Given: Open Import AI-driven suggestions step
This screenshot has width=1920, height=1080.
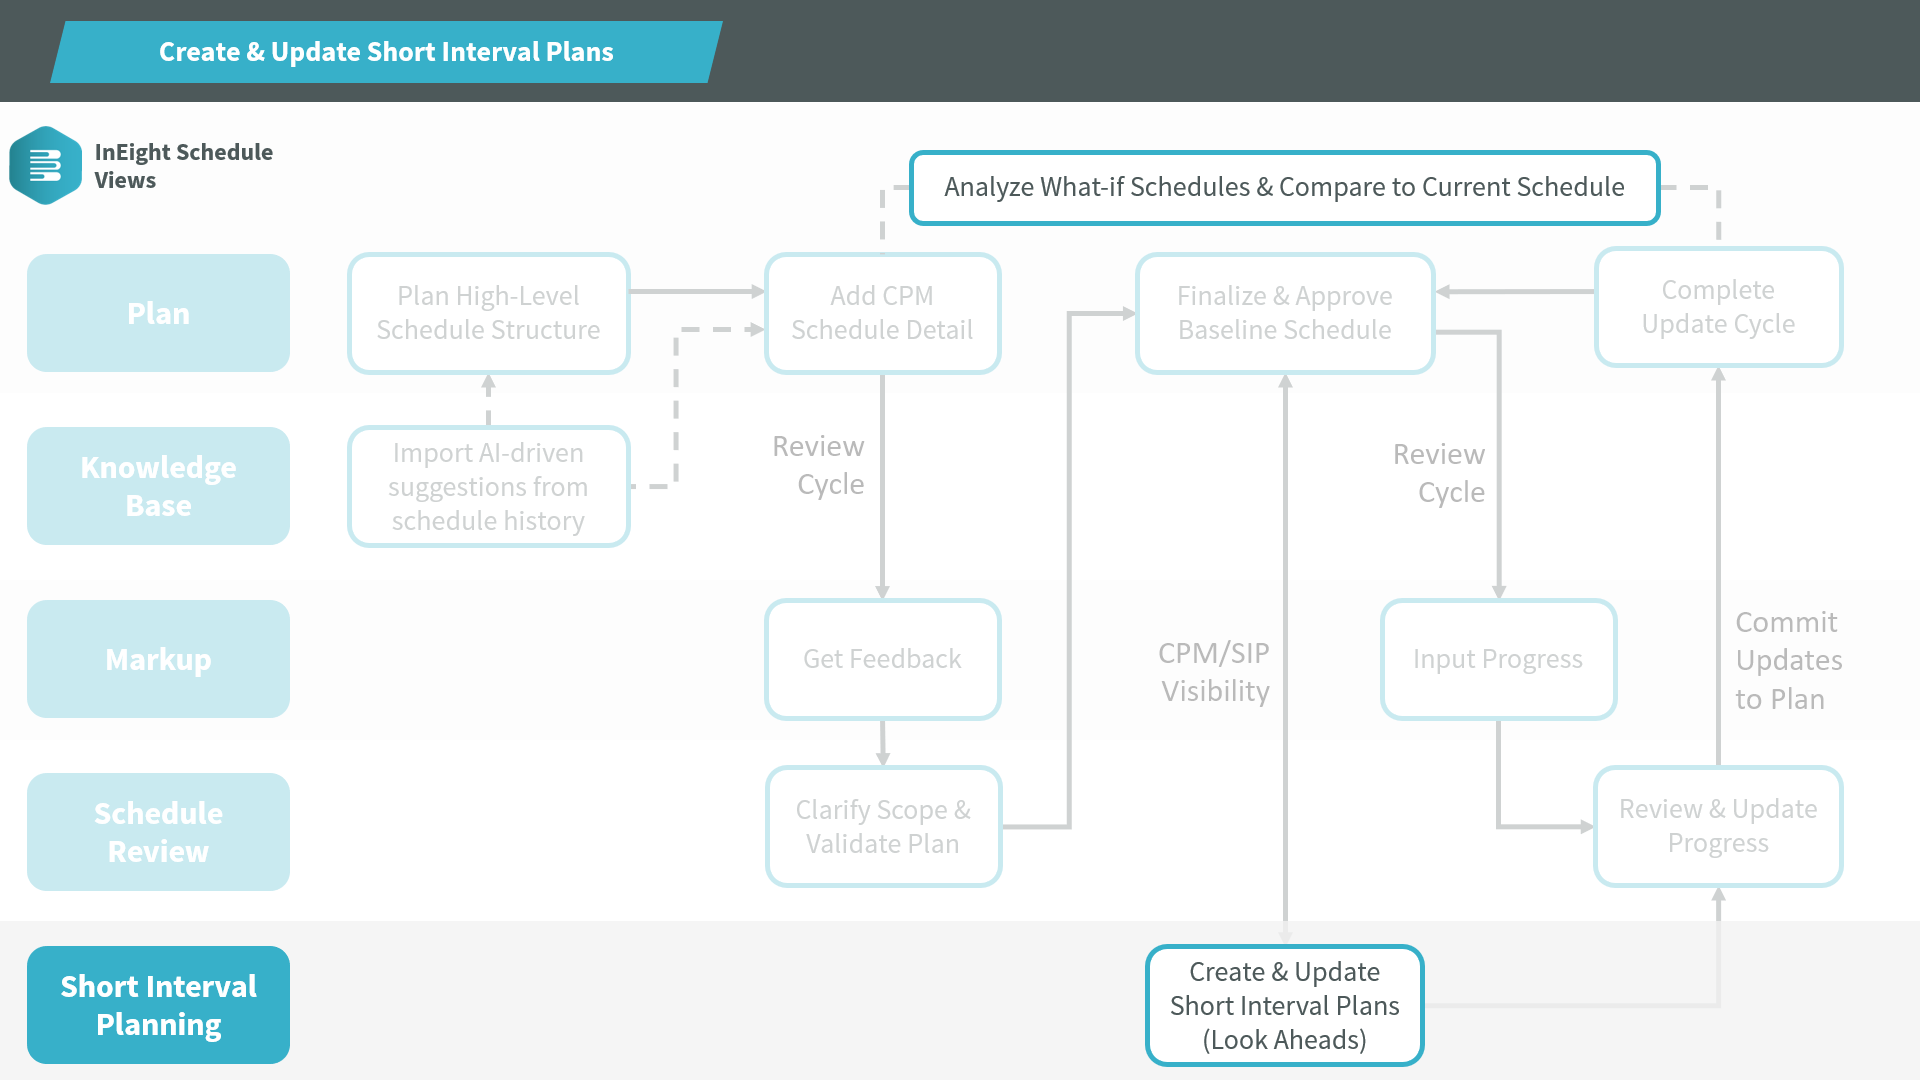Looking at the screenshot, I should coord(488,487).
